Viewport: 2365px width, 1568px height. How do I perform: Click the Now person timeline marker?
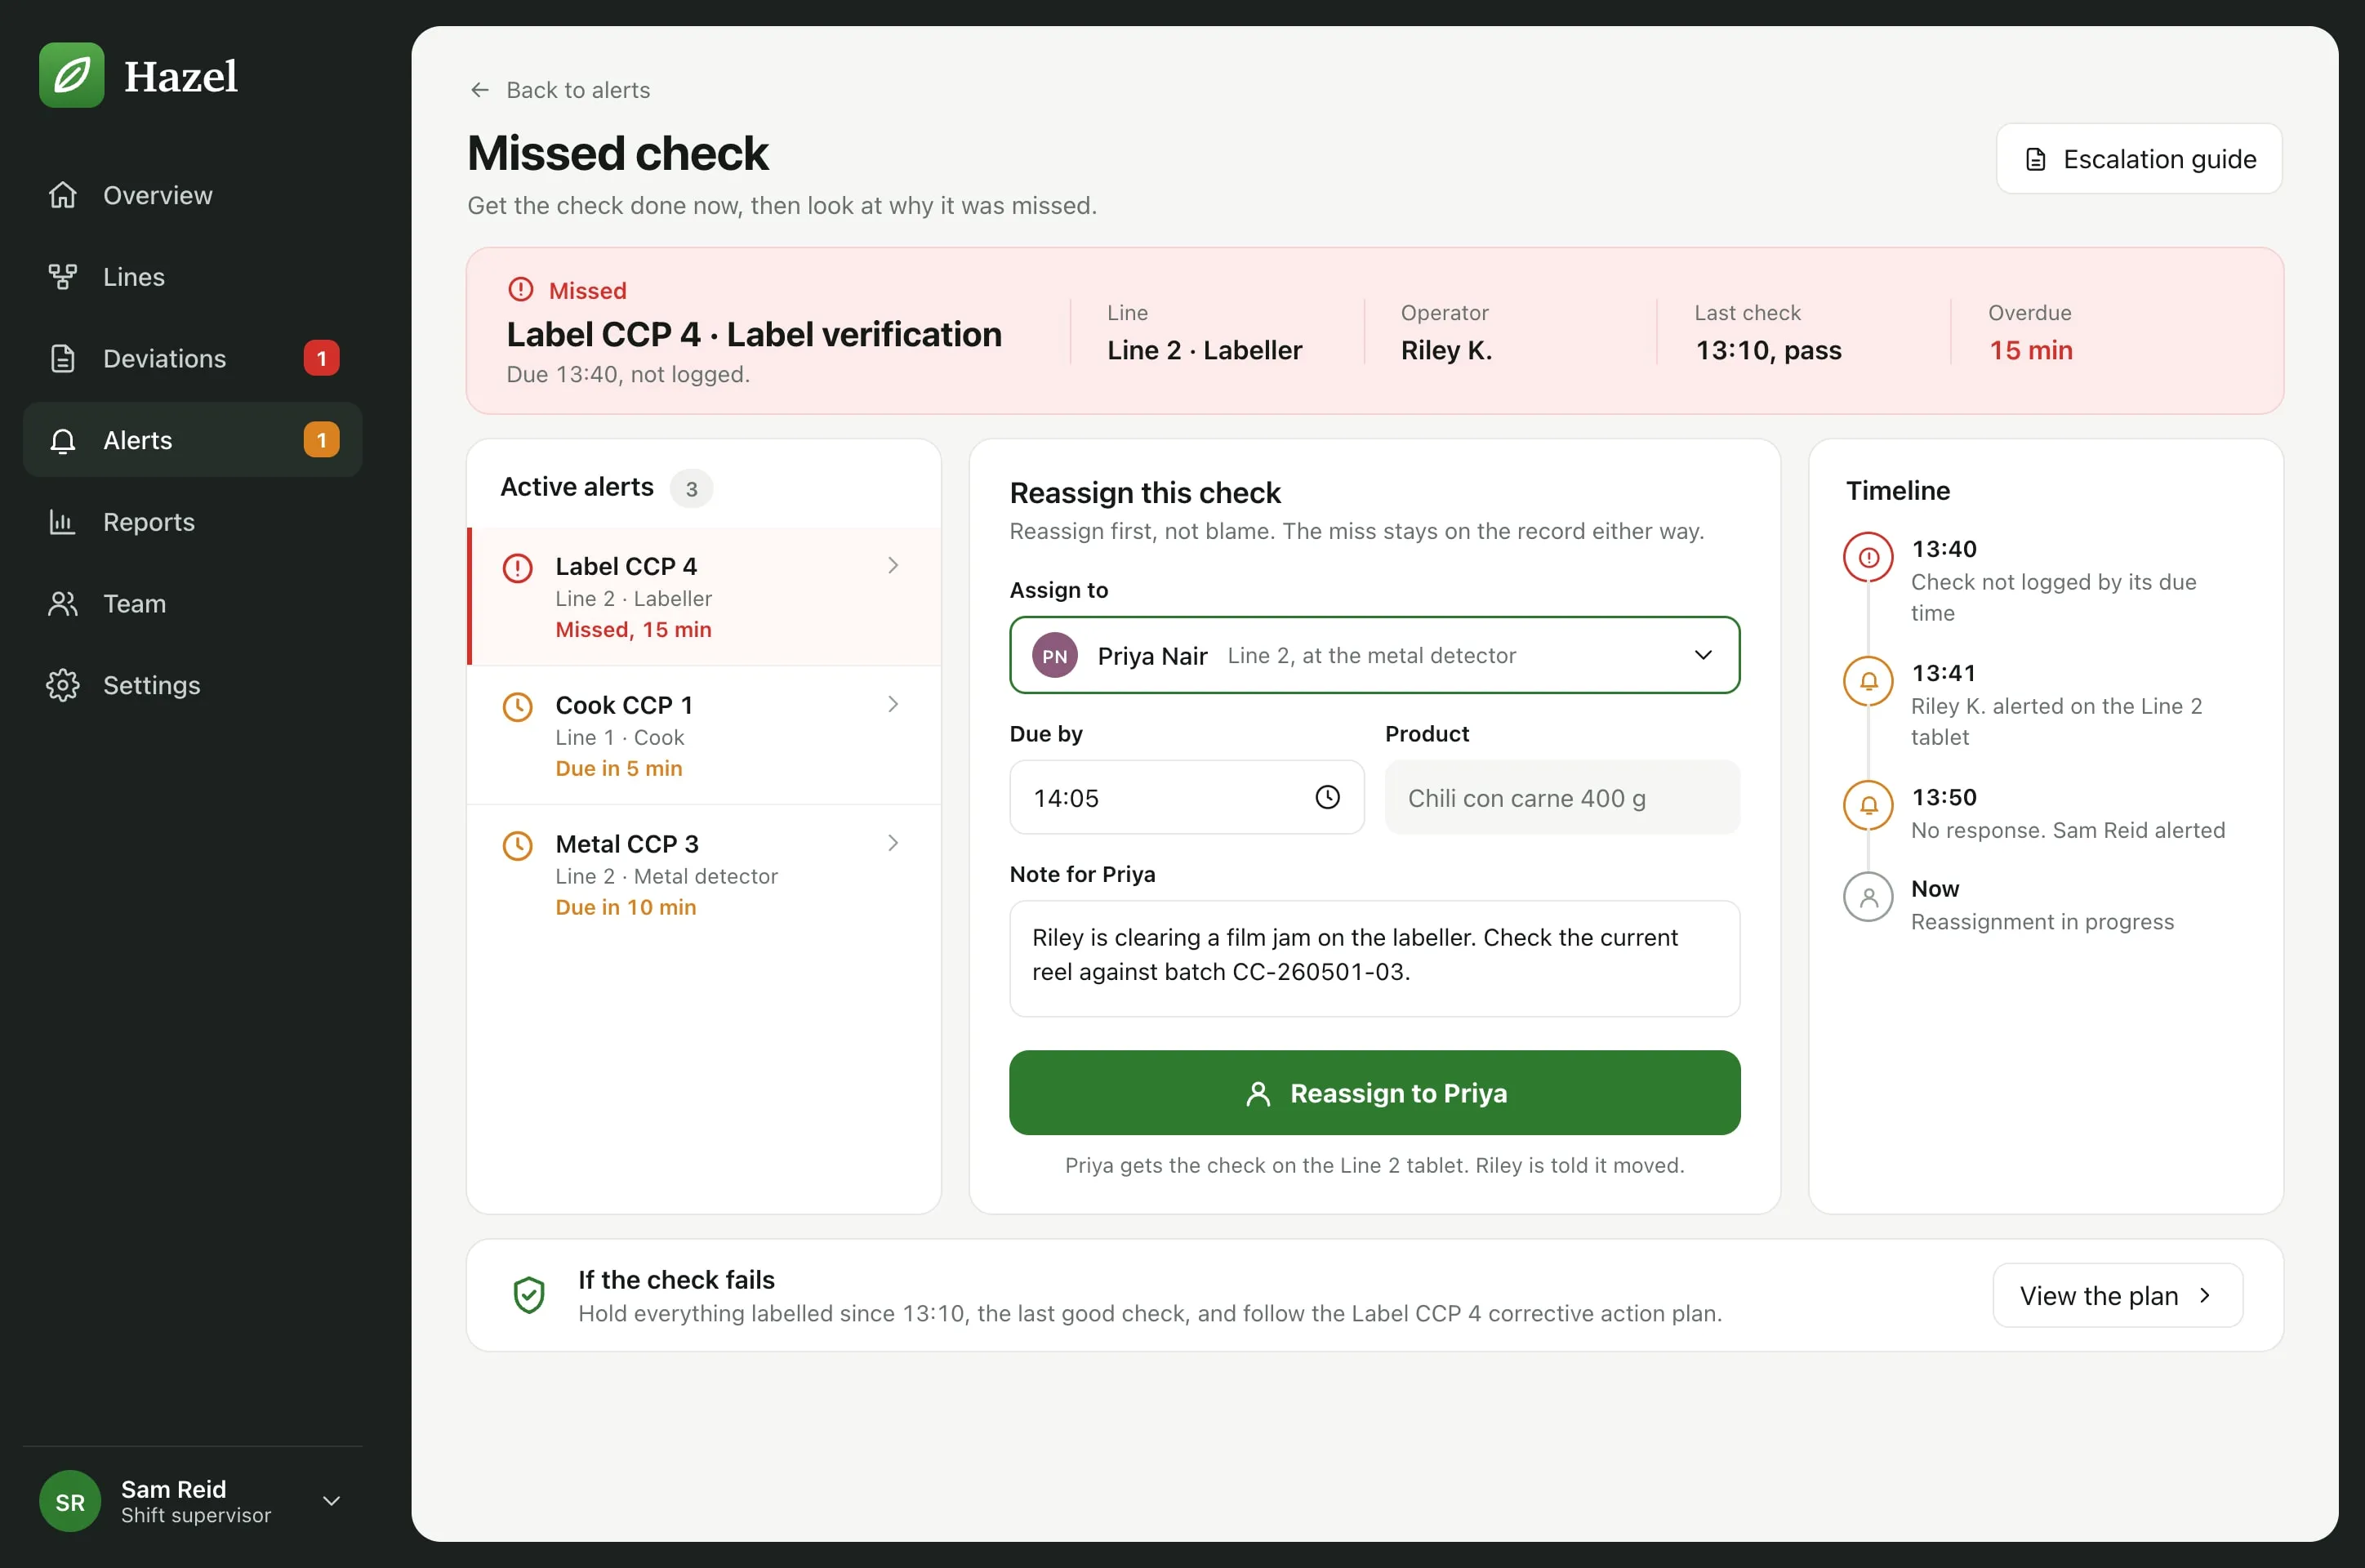pyautogui.click(x=1868, y=897)
